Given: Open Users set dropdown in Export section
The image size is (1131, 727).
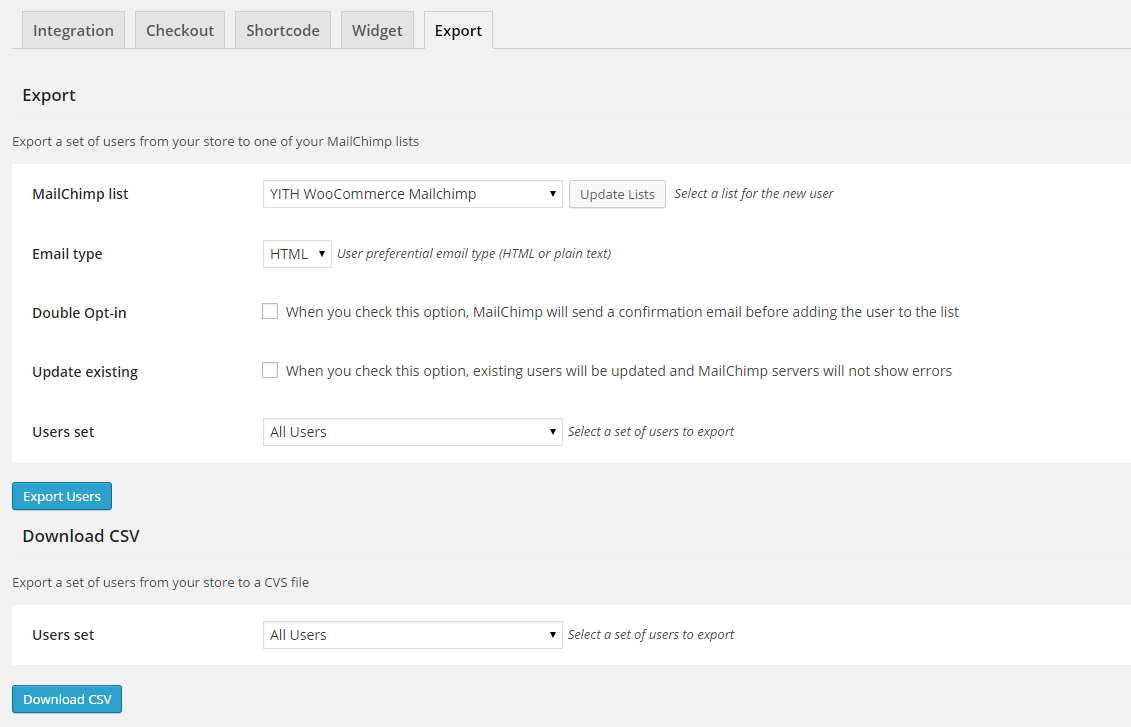Looking at the screenshot, I should (412, 432).
